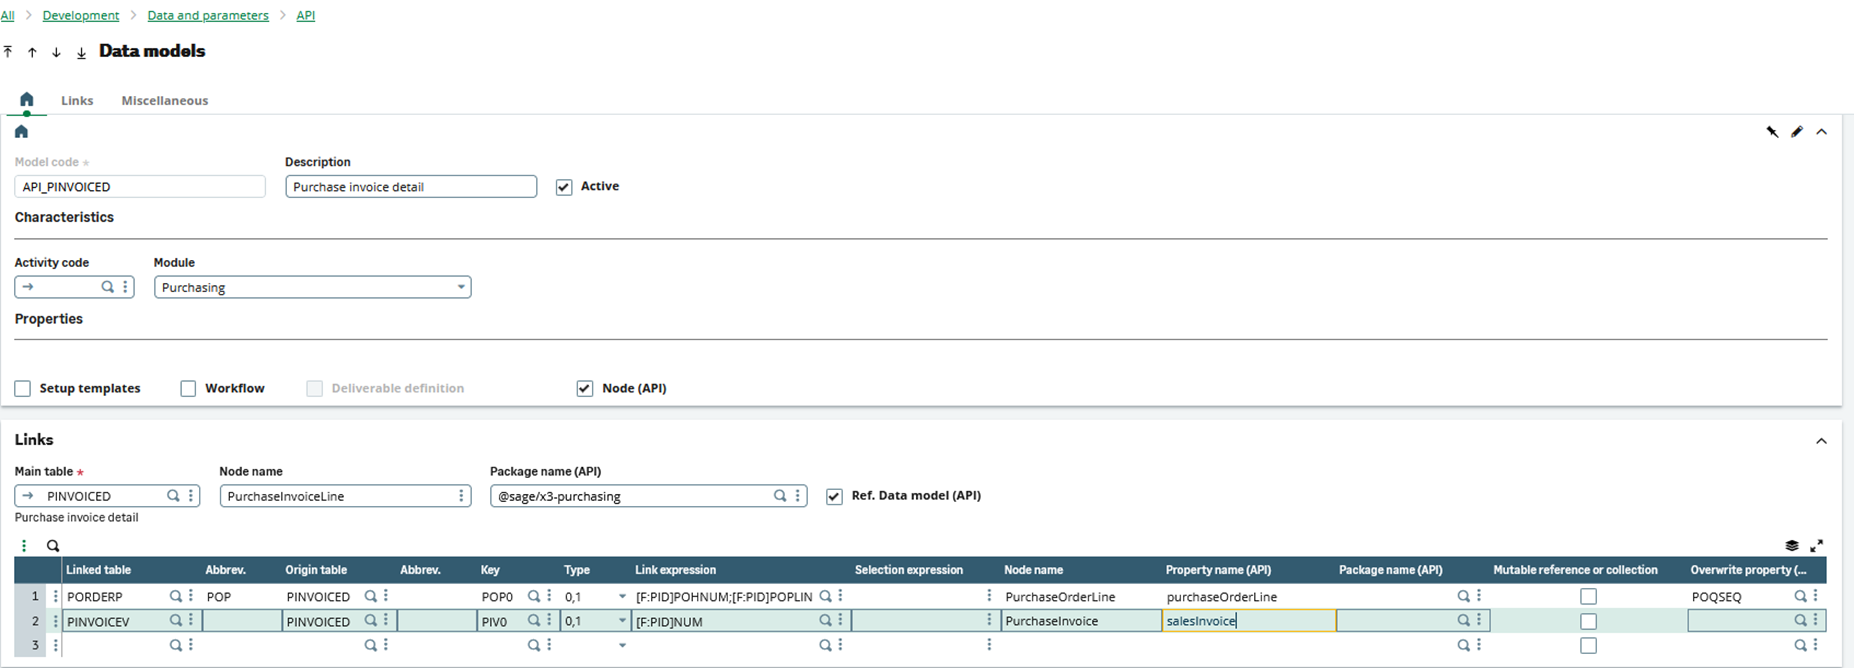Search Linked table lookup in PINVOICEV row
Image resolution: width=1854 pixels, height=668 pixels.
[176, 621]
